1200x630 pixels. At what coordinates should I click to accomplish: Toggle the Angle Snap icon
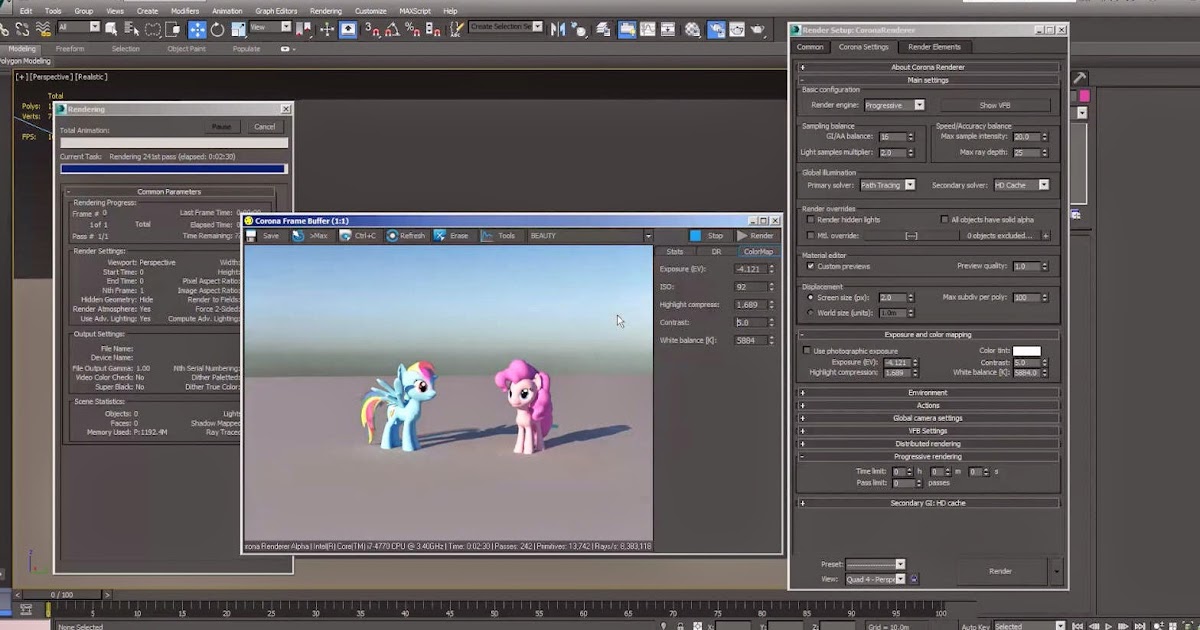coord(393,30)
